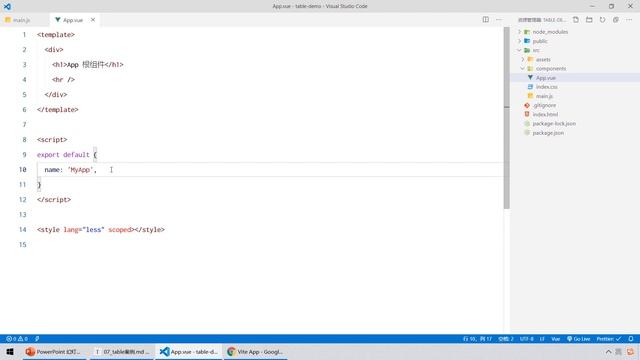
Task: Switch to 07_table markdown taskbar window
Action: click(x=122, y=351)
